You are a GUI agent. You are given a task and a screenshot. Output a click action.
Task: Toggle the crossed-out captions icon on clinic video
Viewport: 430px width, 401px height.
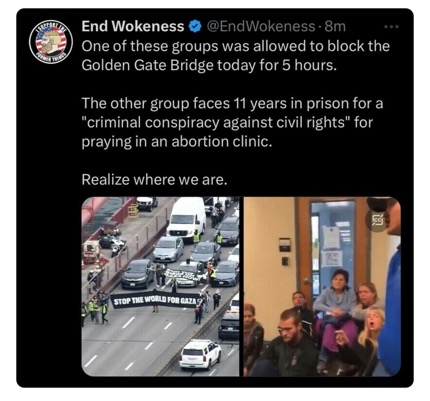[x=378, y=220]
